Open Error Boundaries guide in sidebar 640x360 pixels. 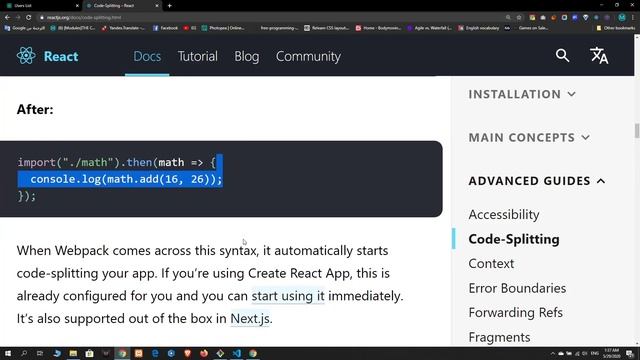(x=517, y=288)
